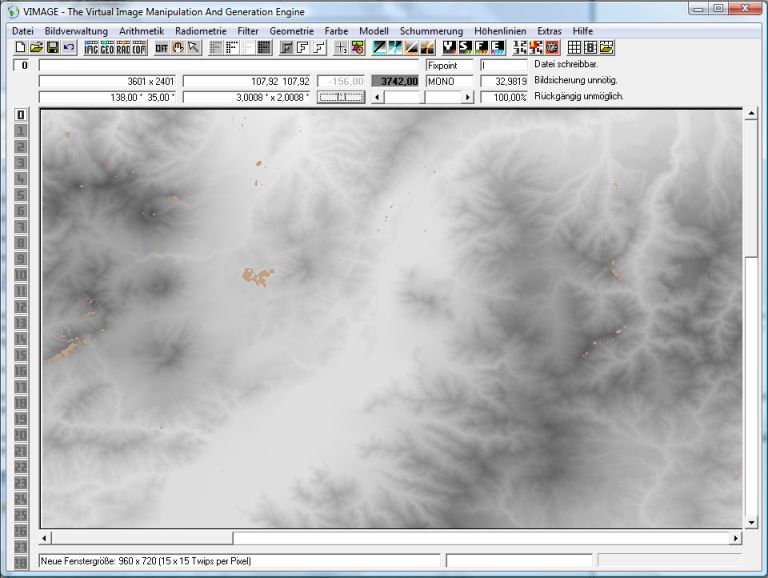
Task: Select the IMG toolbar icon
Action: pos(91,47)
